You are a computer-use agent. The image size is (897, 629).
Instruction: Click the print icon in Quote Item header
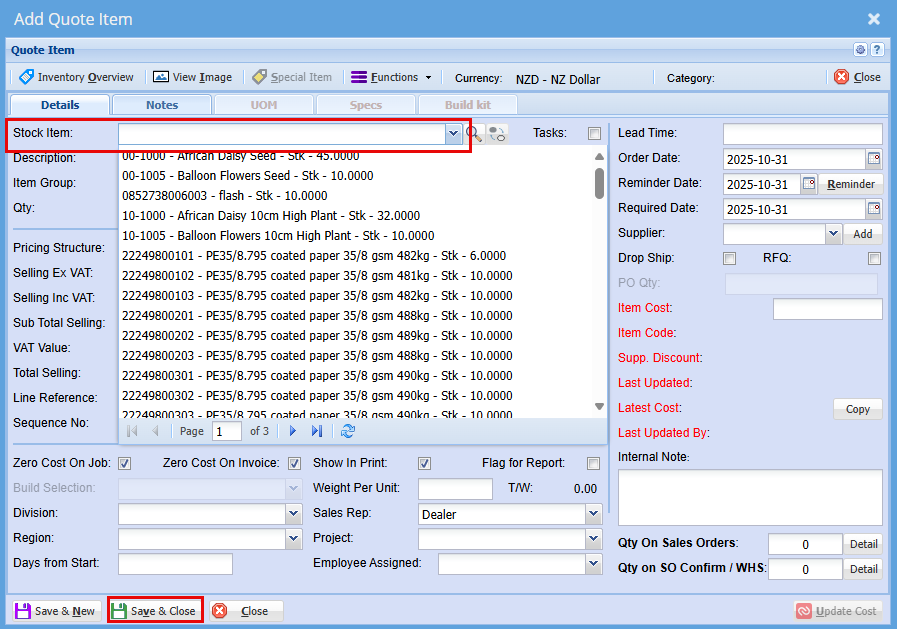click(860, 50)
